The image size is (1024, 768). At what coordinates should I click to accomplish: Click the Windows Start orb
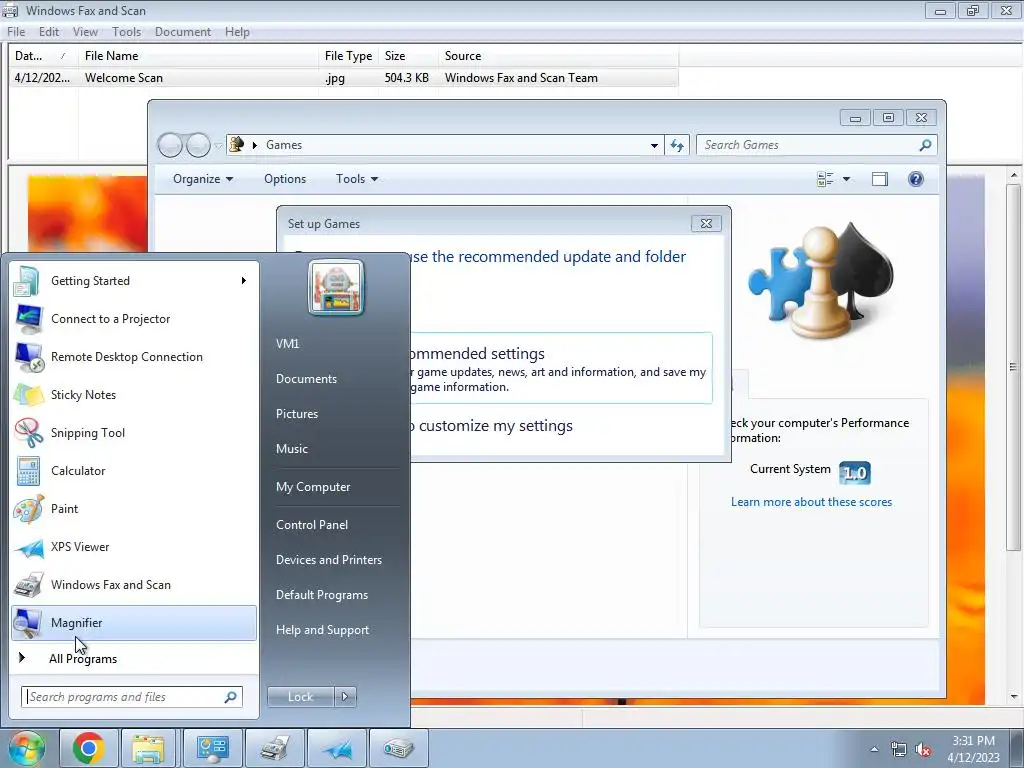point(26,748)
